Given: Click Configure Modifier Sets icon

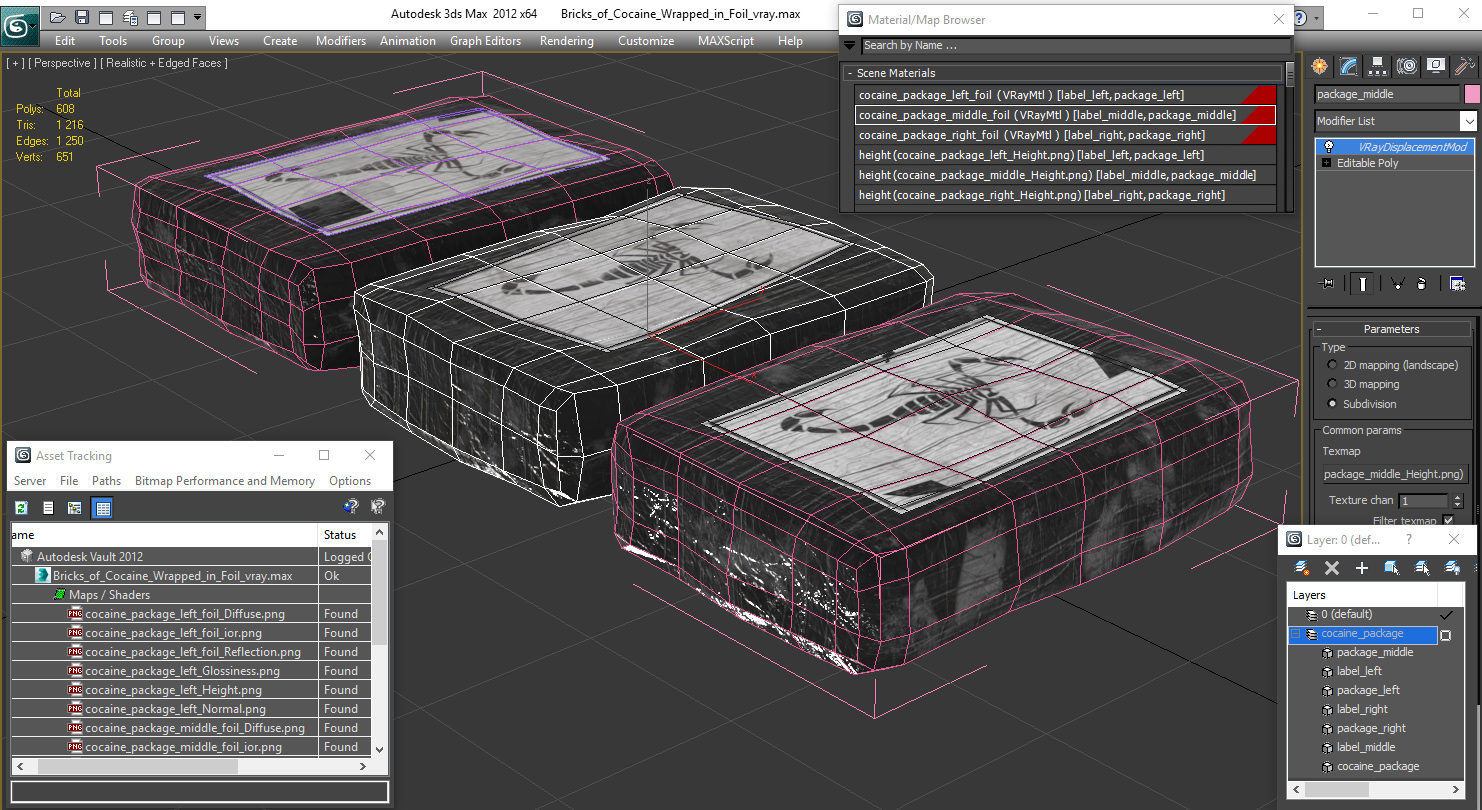Looking at the screenshot, I should (x=1456, y=283).
